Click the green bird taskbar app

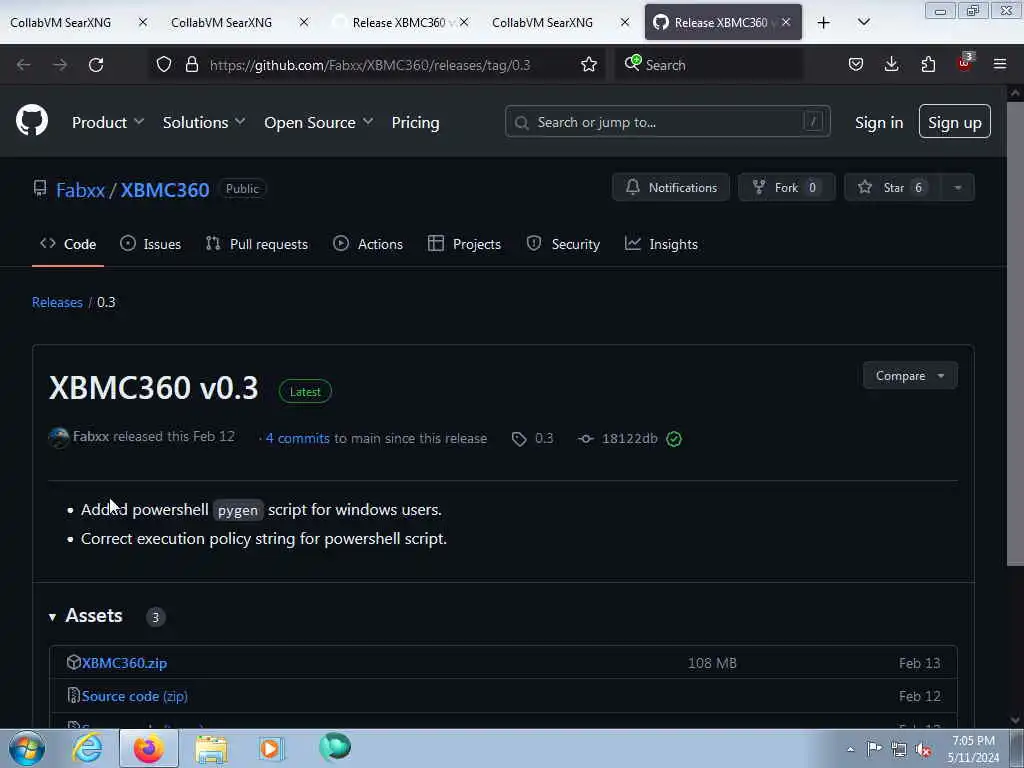pos(335,747)
